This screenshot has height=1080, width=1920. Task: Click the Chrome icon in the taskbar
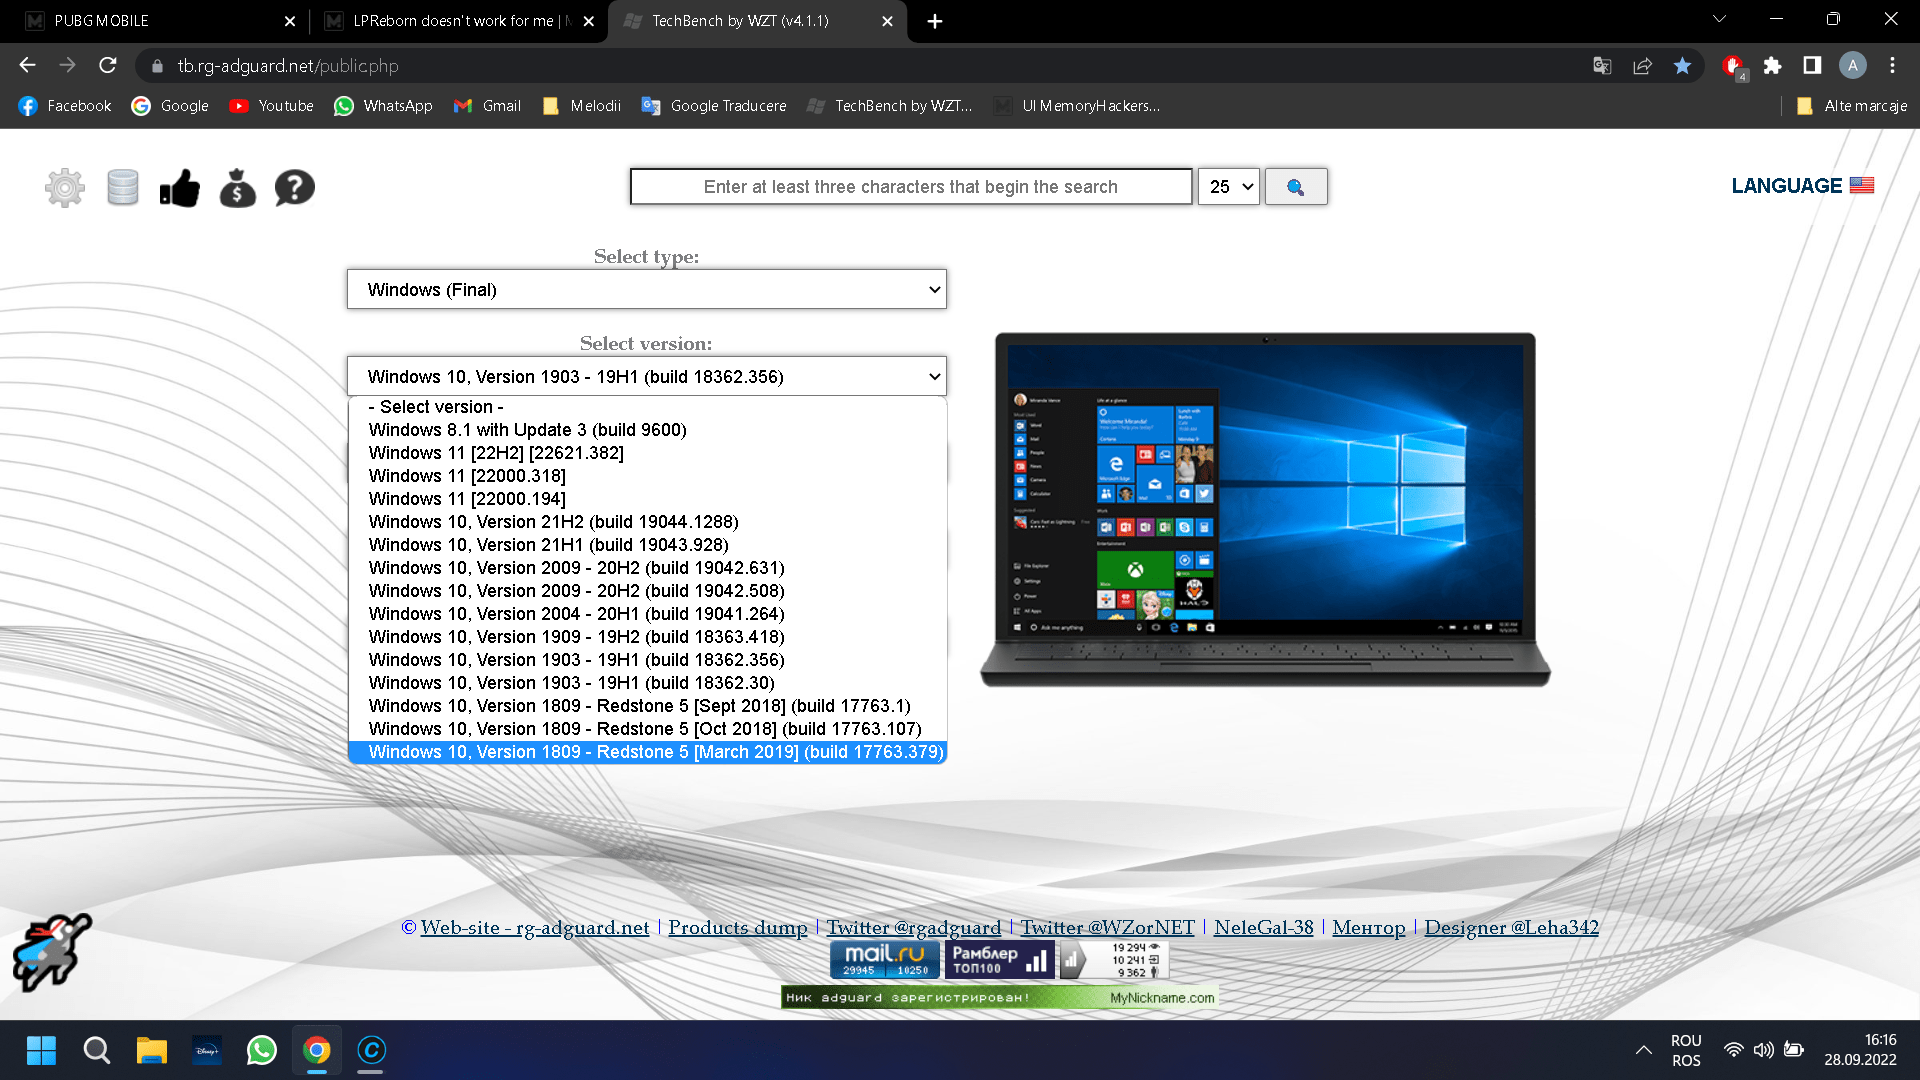[x=317, y=1050]
